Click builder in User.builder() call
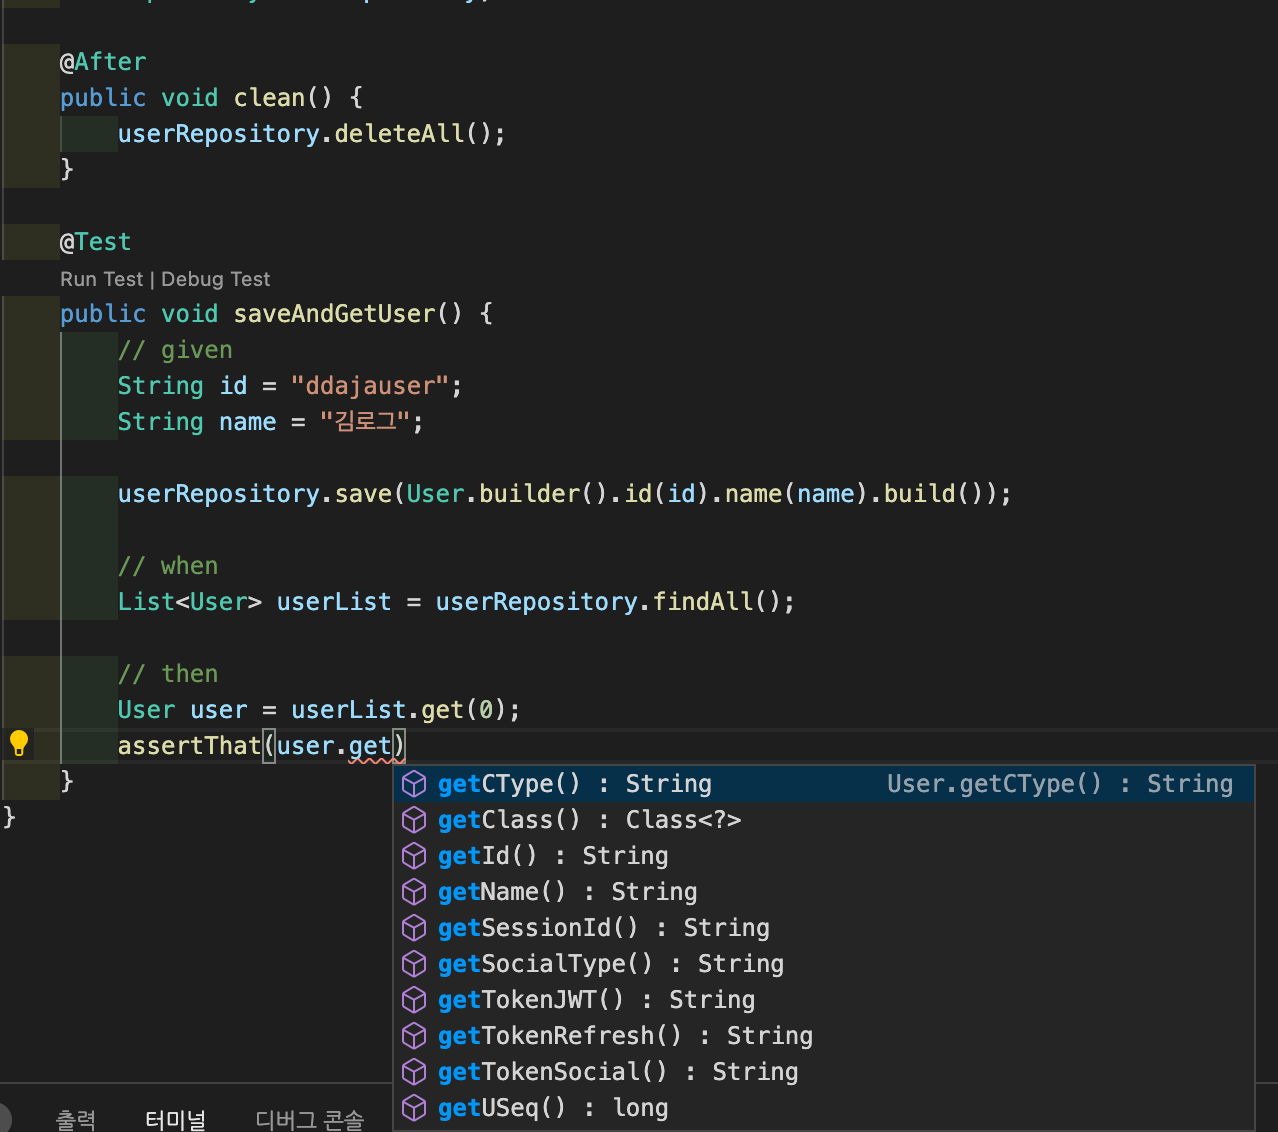 [x=530, y=494]
